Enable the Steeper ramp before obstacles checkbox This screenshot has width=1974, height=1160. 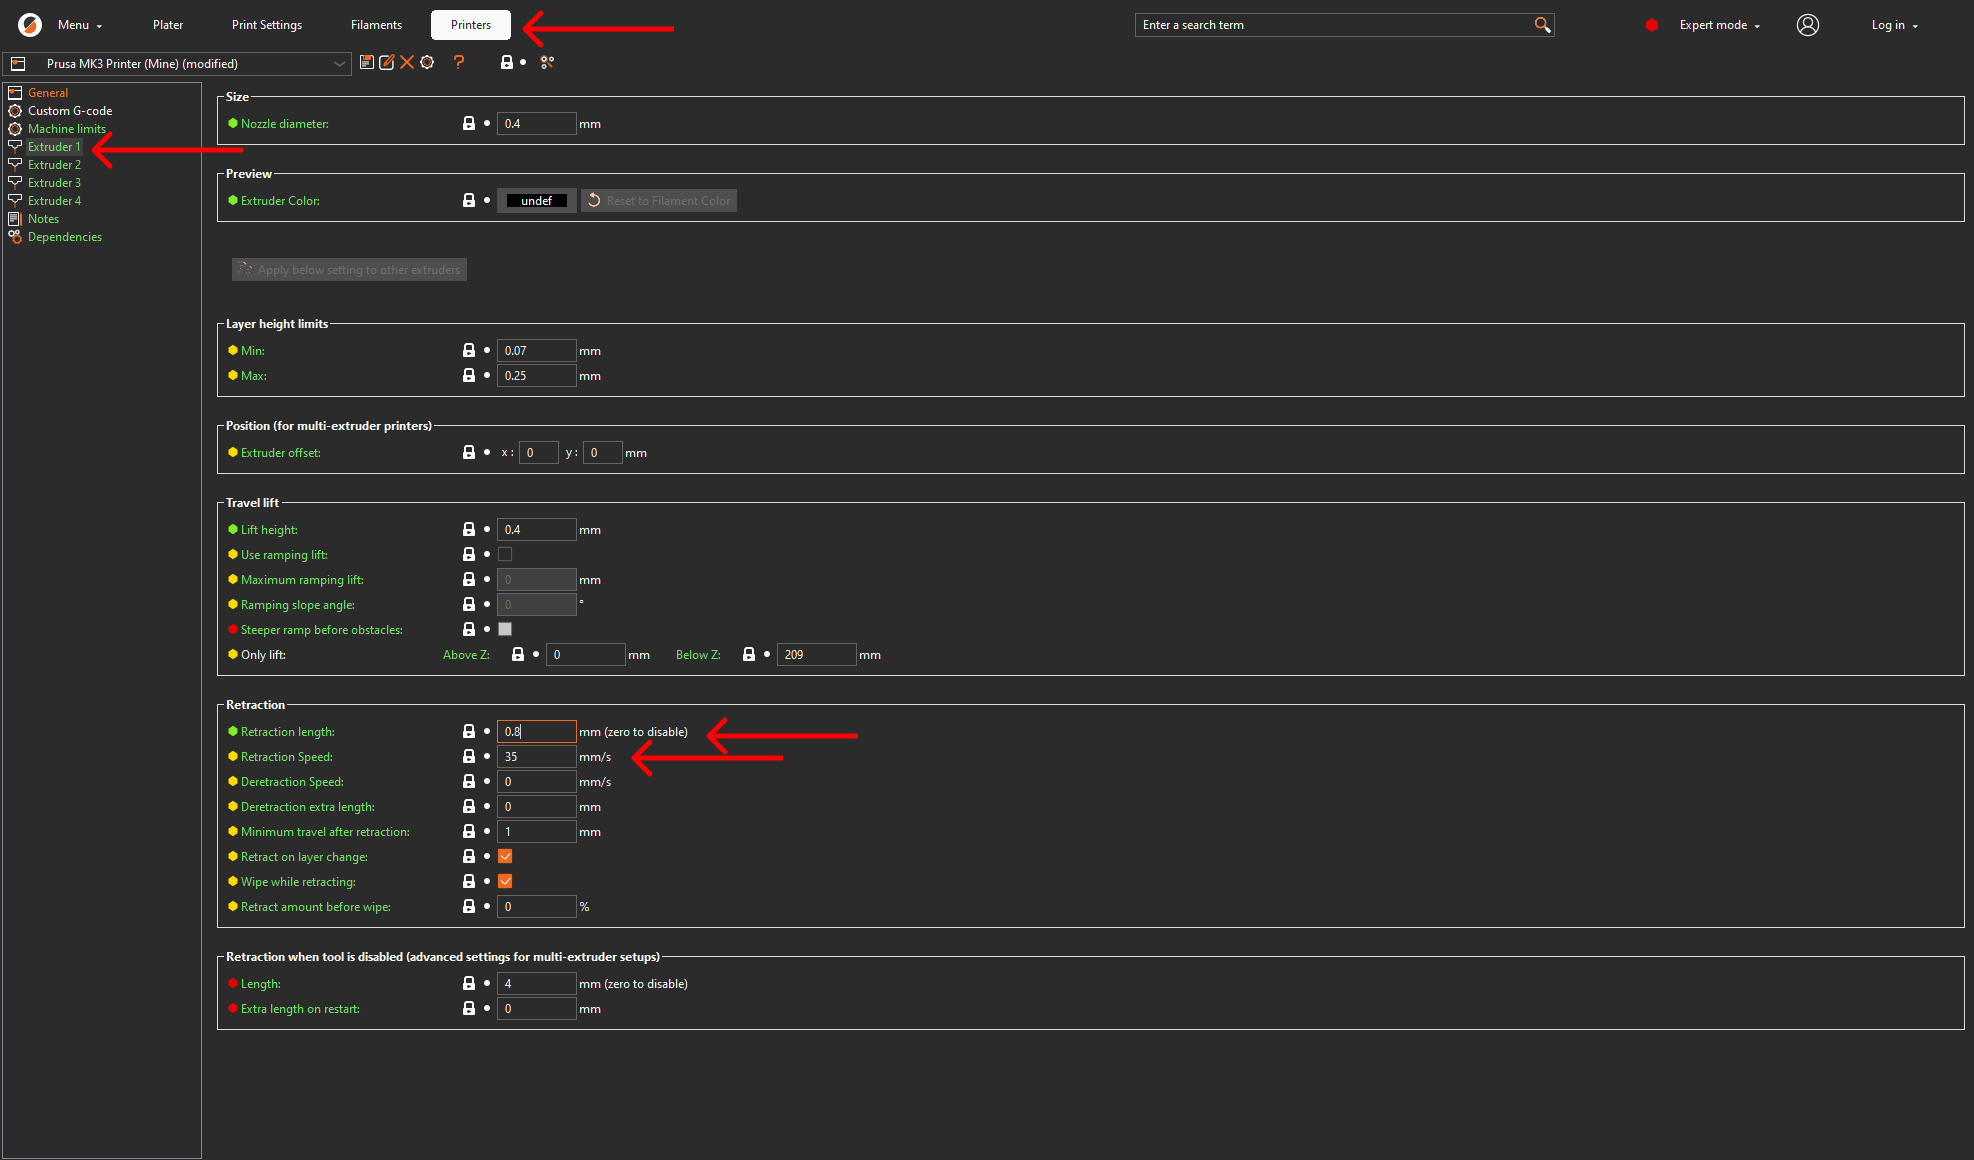pyautogui.click(x=507, y=630)
